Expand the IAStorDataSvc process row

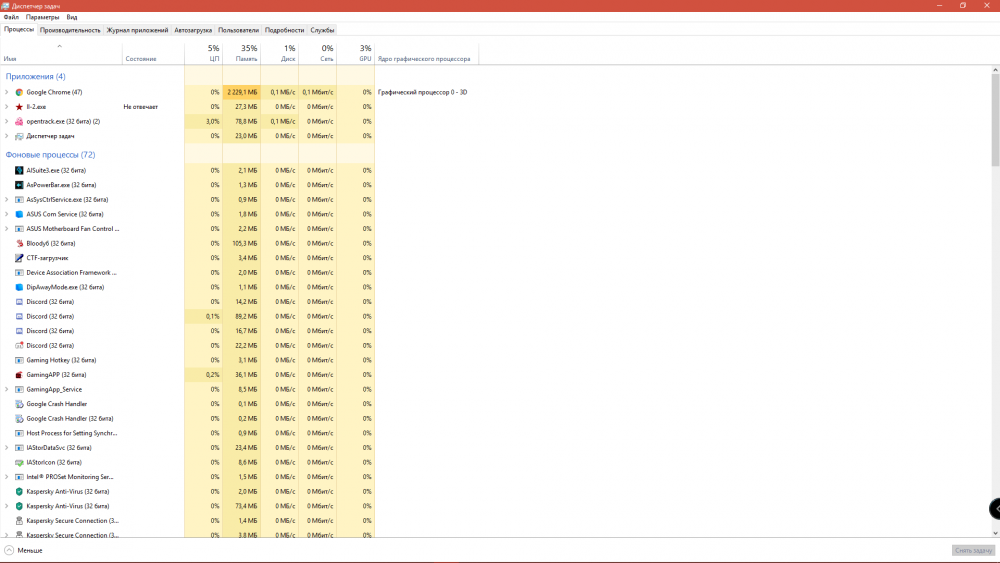point(7,448)
